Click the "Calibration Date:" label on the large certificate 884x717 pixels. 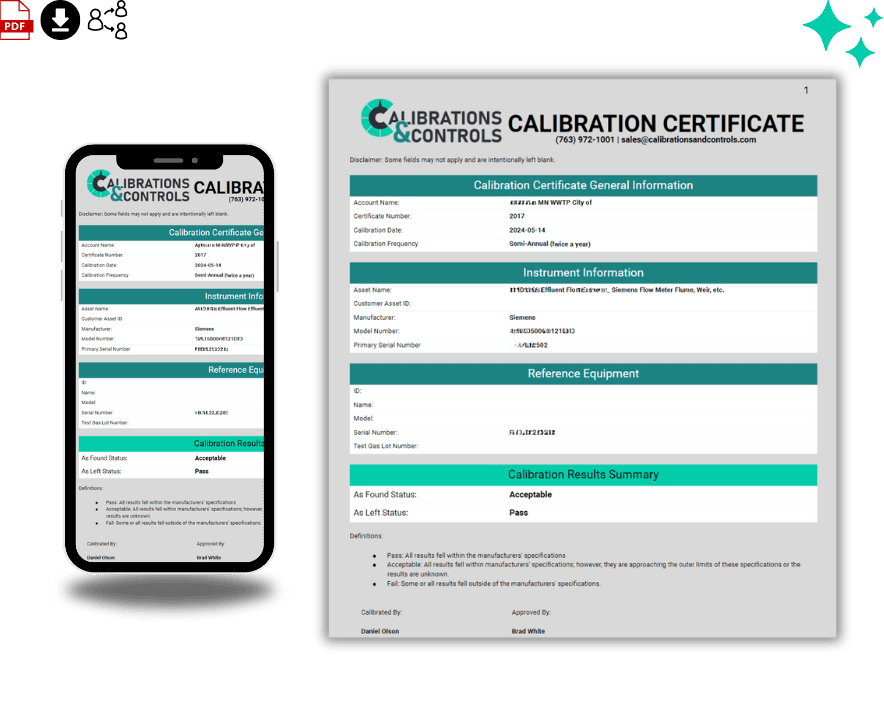378,231
